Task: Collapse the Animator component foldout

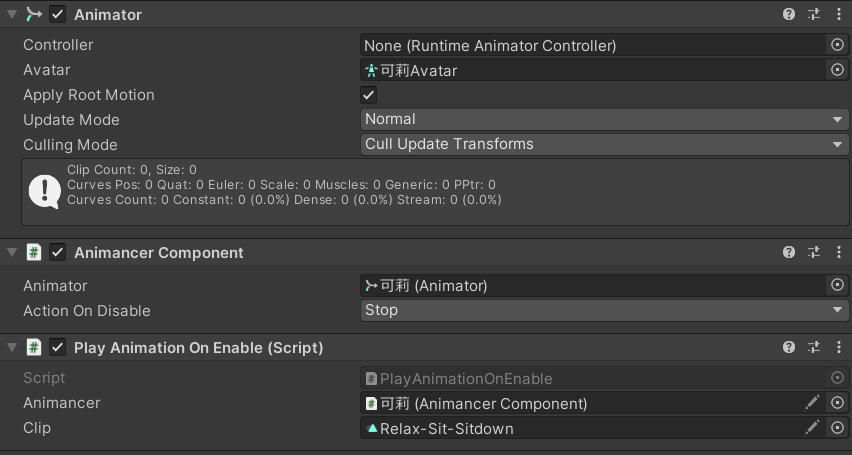Action: (x=12, y=15)
